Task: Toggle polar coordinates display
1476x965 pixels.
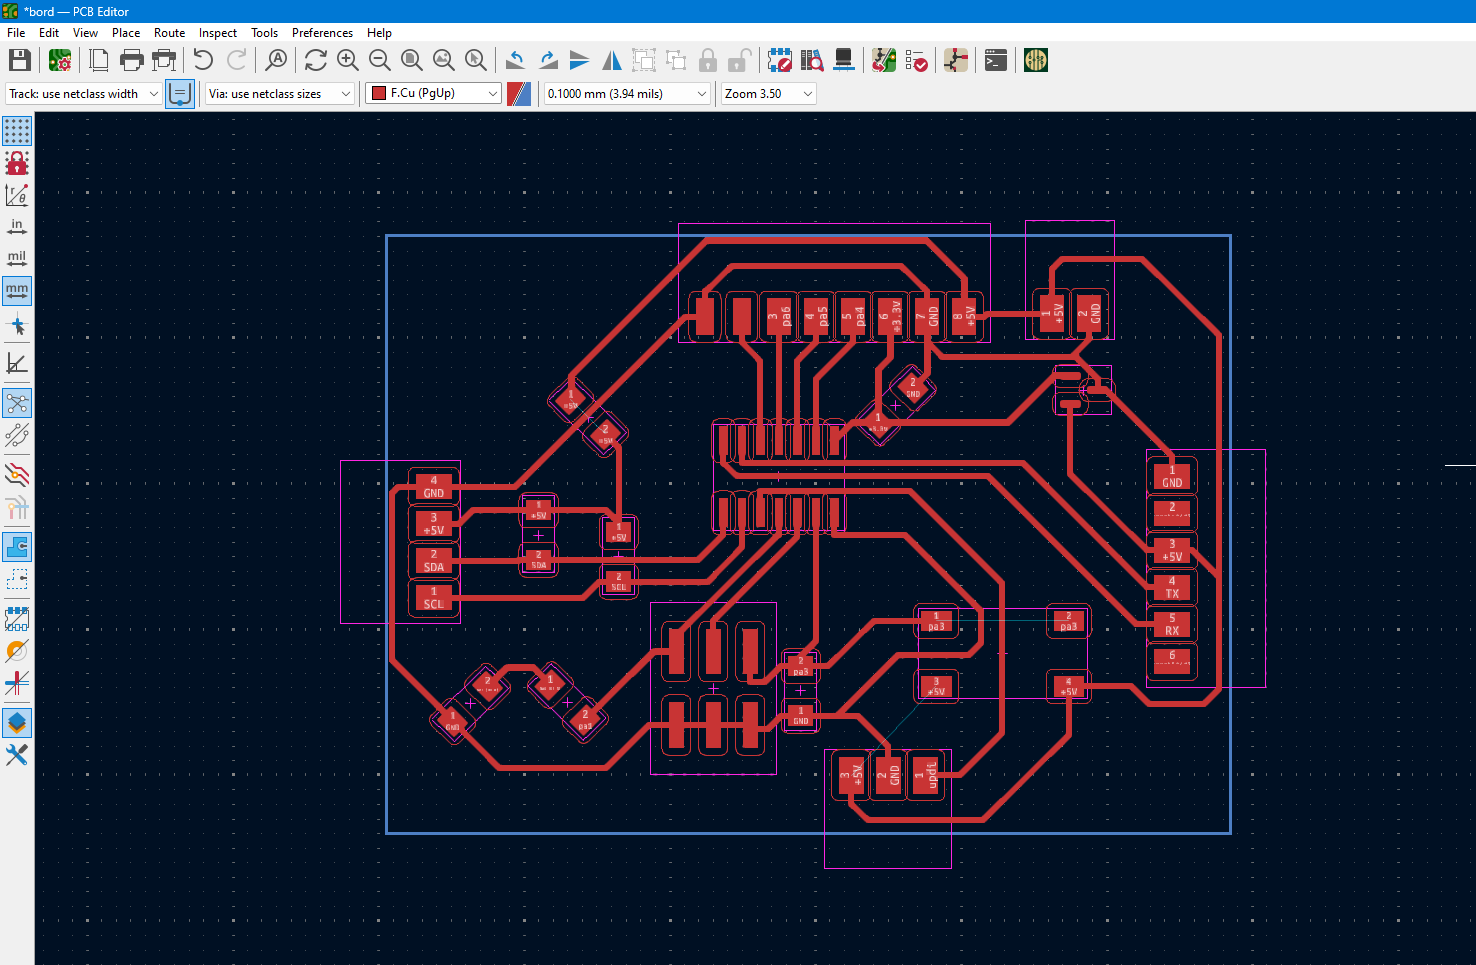Action: pyautogui.click(x=17, y=195)
